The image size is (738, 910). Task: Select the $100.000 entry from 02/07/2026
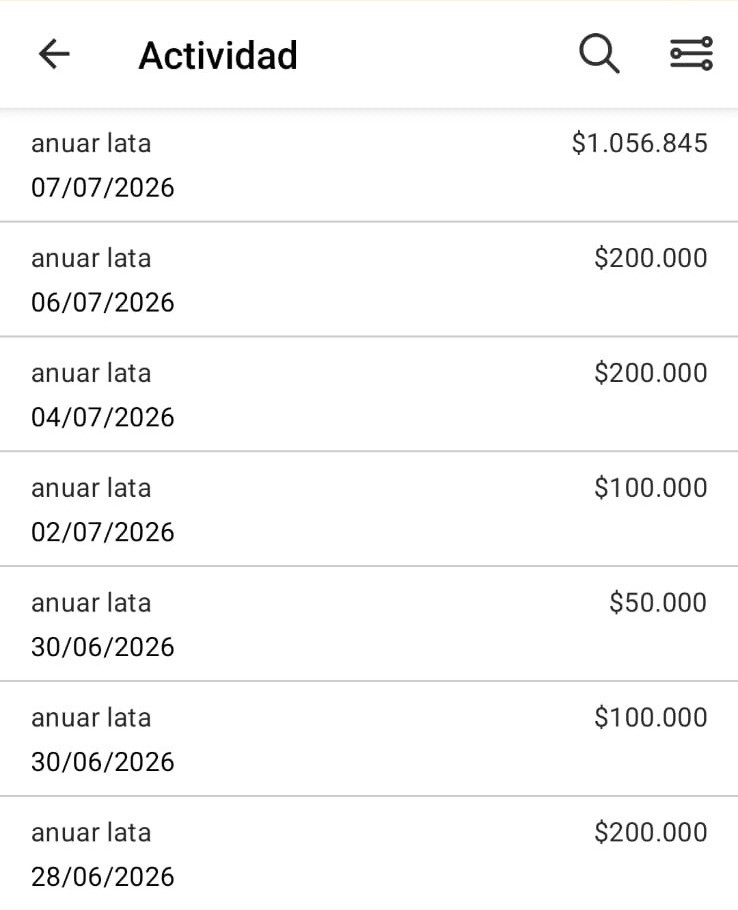[369, 509]
